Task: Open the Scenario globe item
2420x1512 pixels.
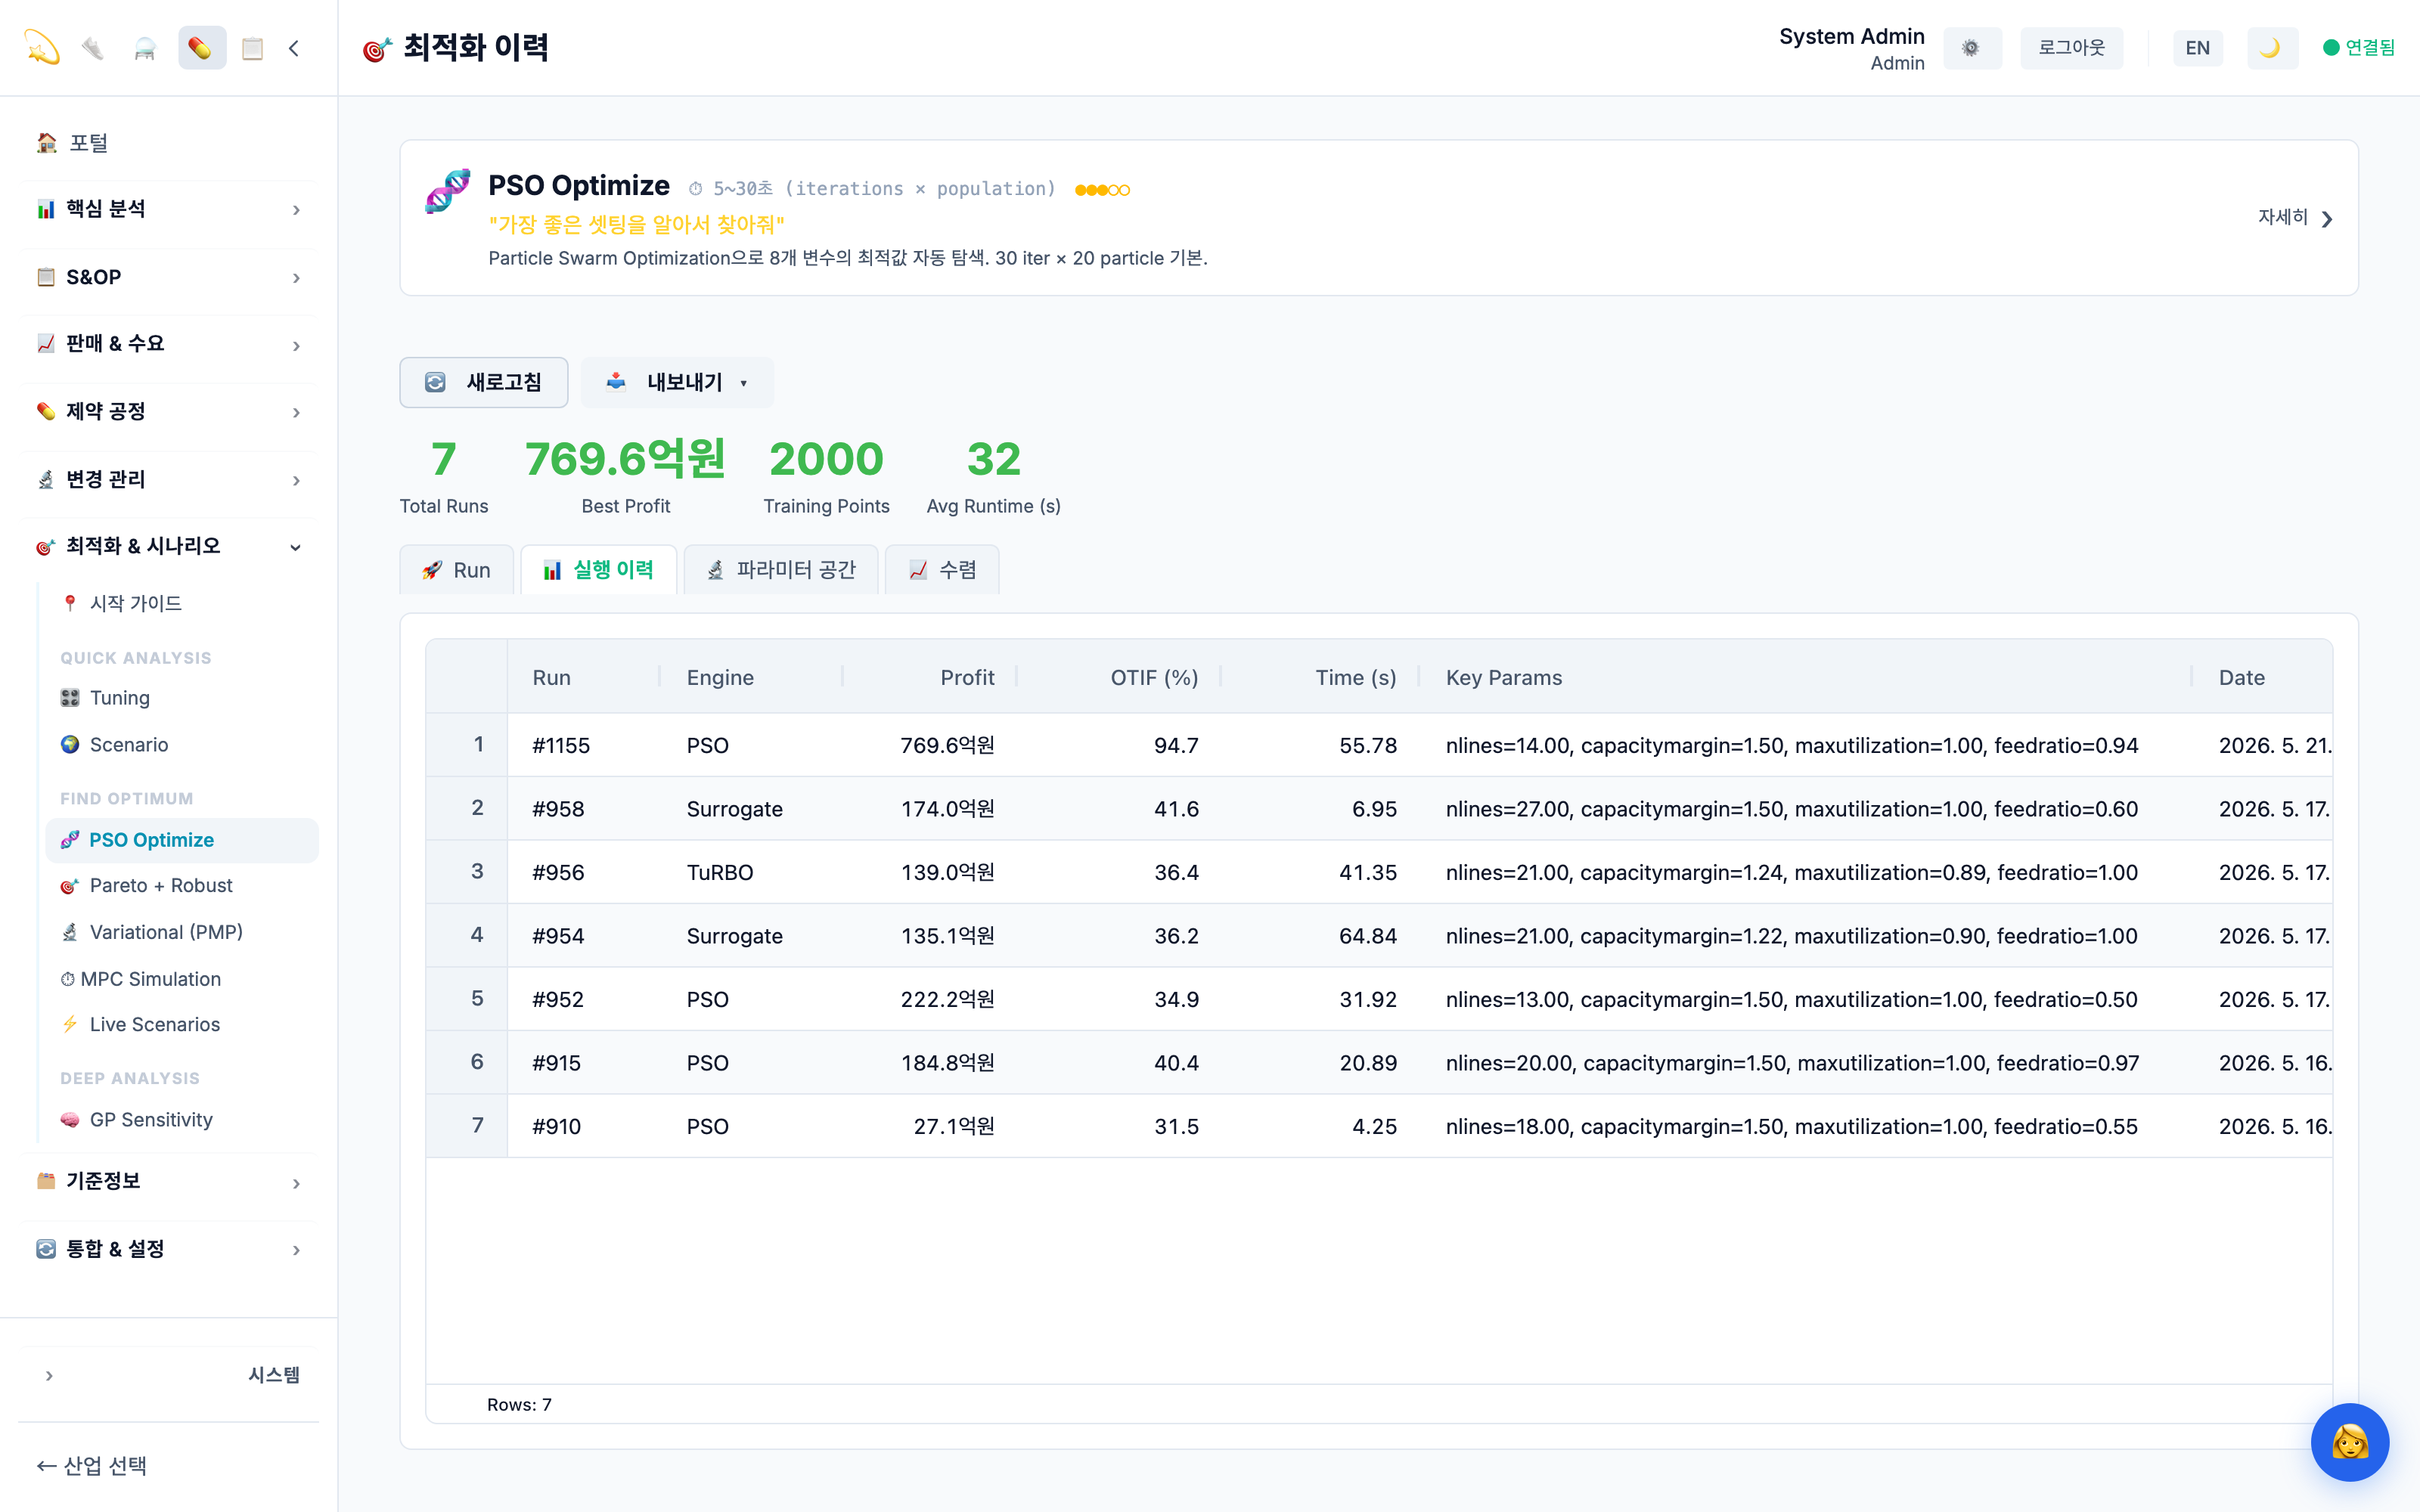Action: pos(182,745)
